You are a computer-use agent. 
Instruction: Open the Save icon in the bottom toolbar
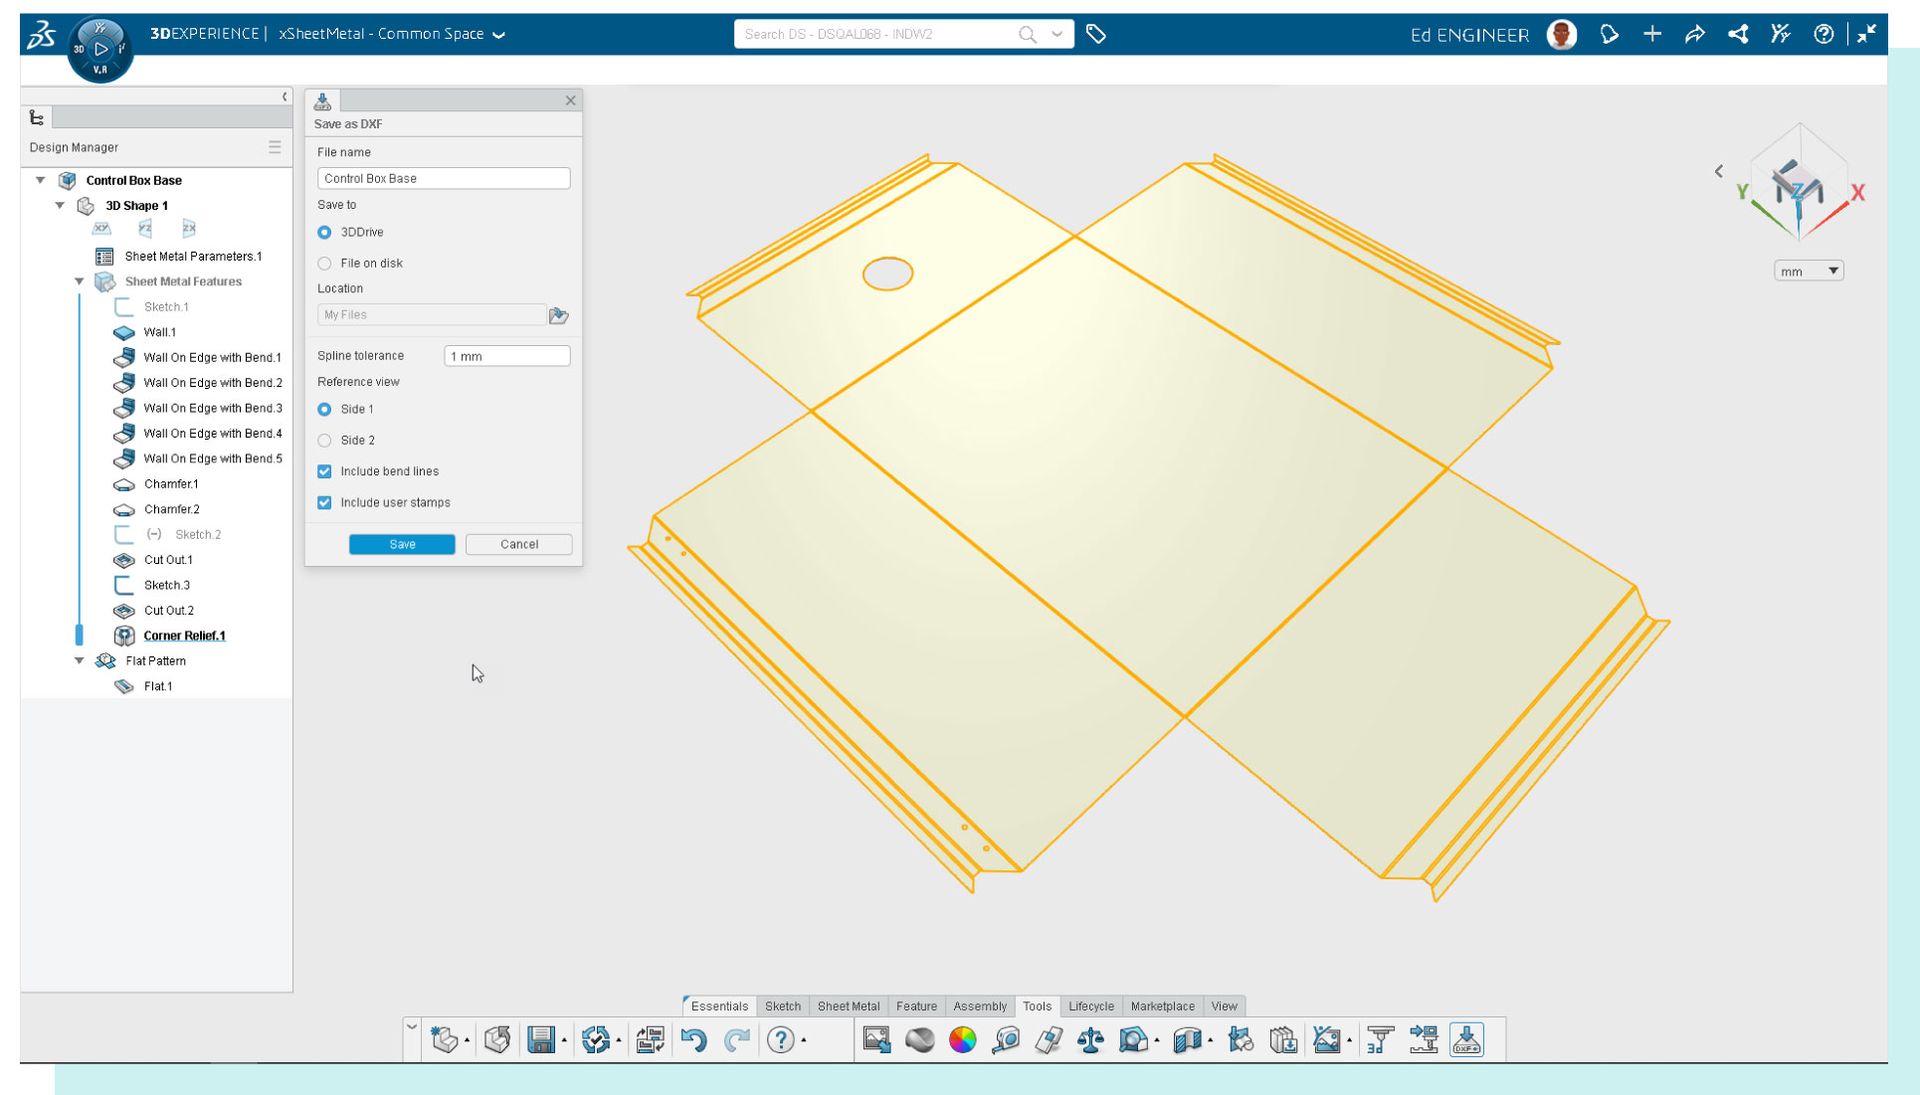tap(540, 1040)
